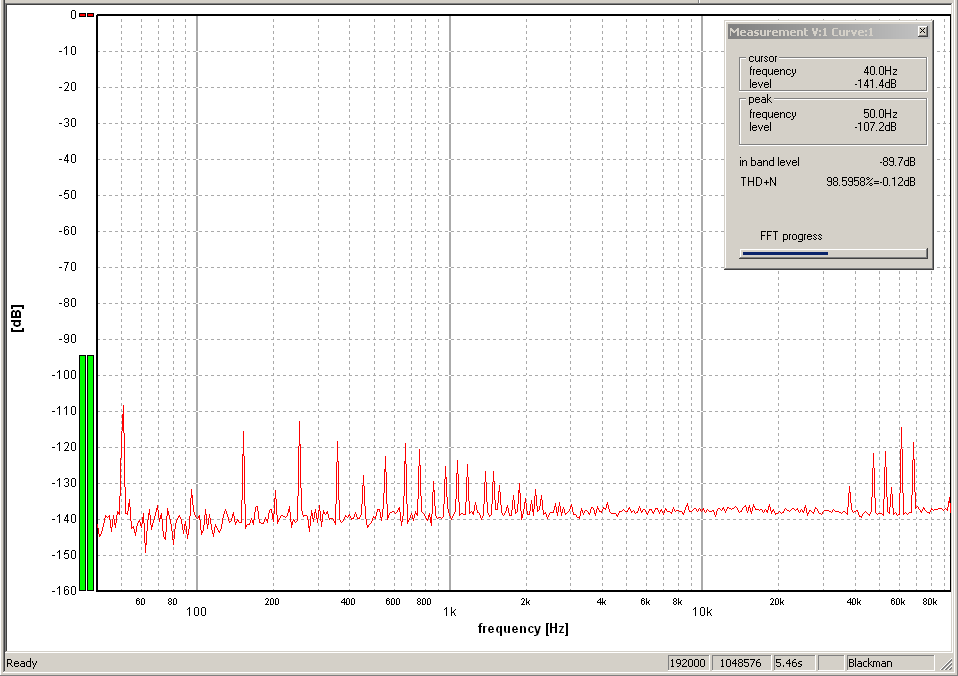Click the 192000 sample rate status field
This screenshot has width=958, height=676.
[x=688, y=663]
